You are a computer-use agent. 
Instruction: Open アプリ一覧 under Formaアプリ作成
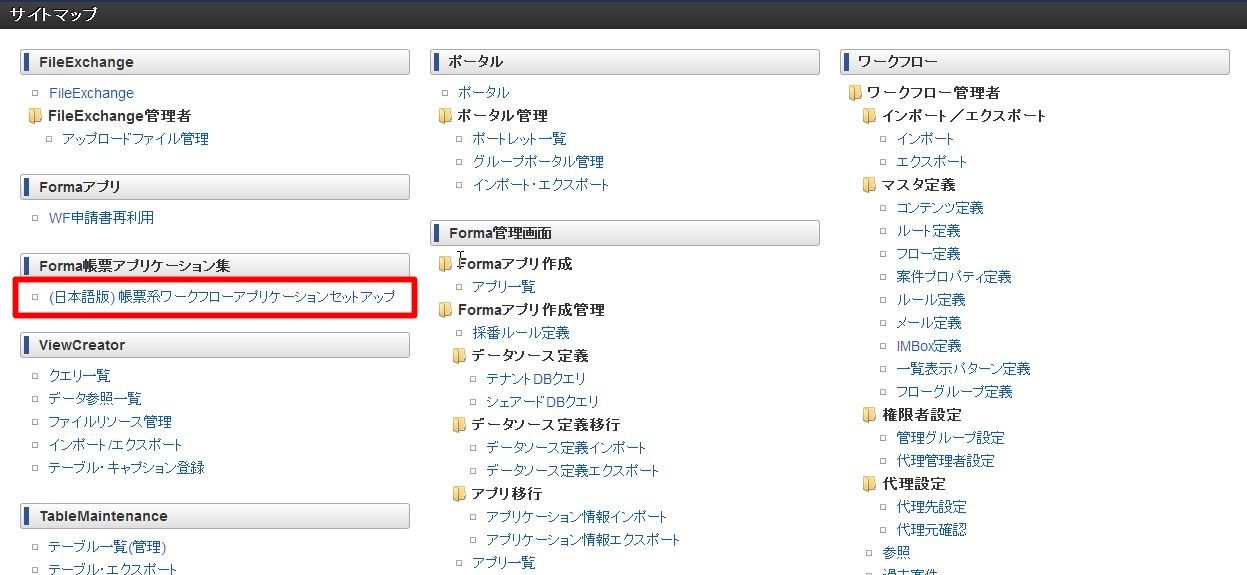click(504, 287)
